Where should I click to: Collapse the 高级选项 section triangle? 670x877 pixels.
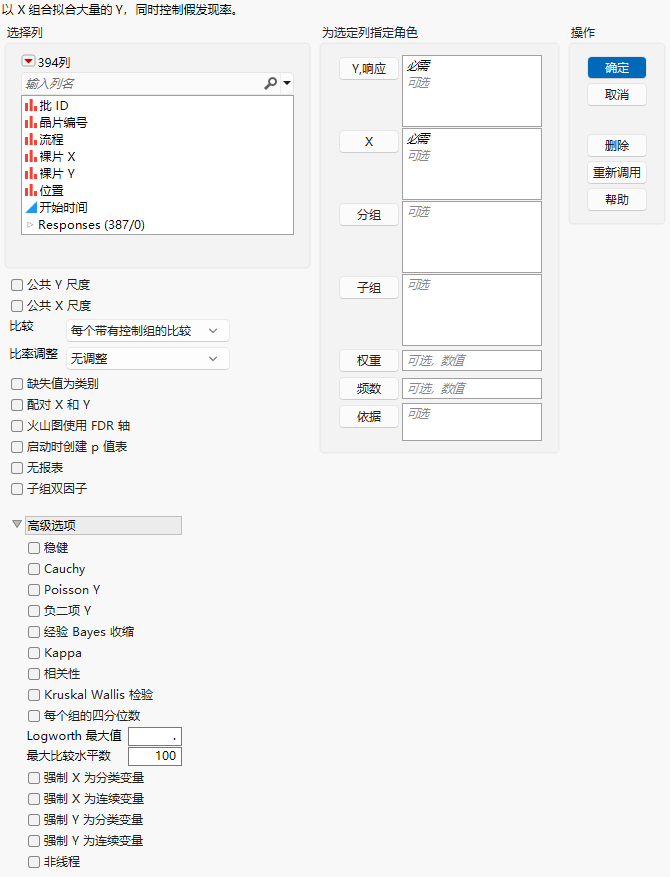(17, 524)
